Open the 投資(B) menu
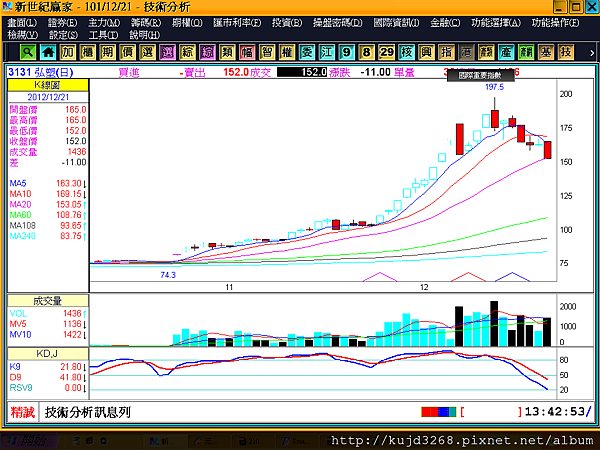The height and width of the screenshot is (450, 600). (287, 23)
